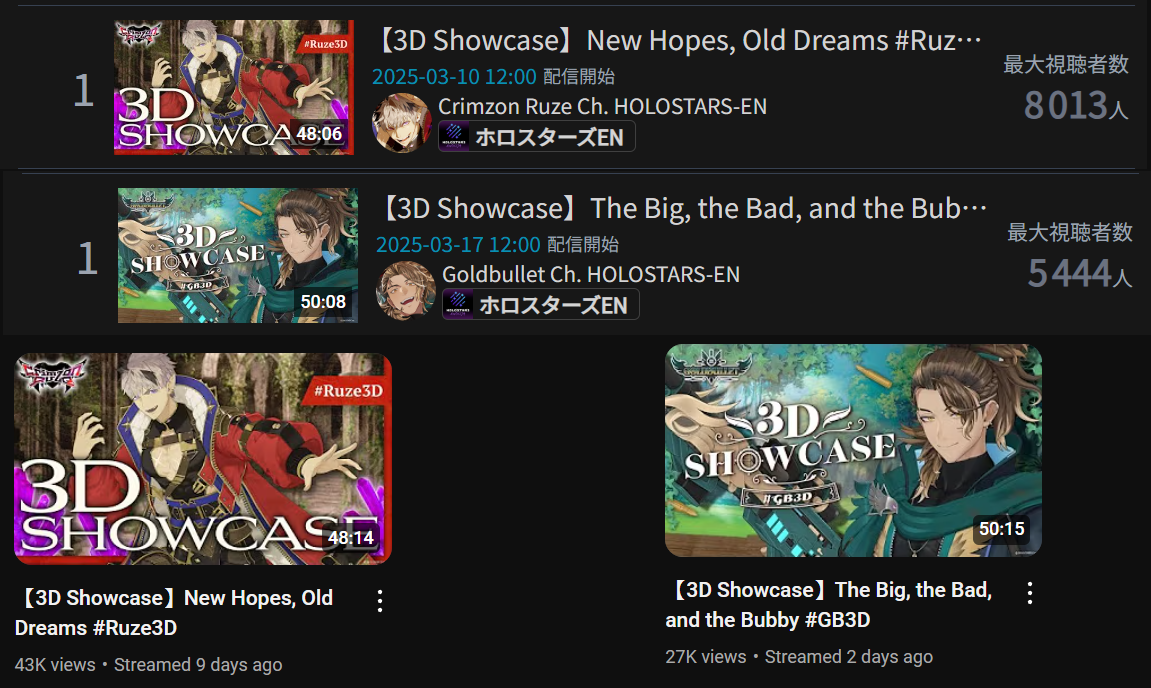This screenshot has height=688, width=1151.
Task: Open the ranked 'The Big, the Bad, and the Bub…' title
Action: click(682, 209)
